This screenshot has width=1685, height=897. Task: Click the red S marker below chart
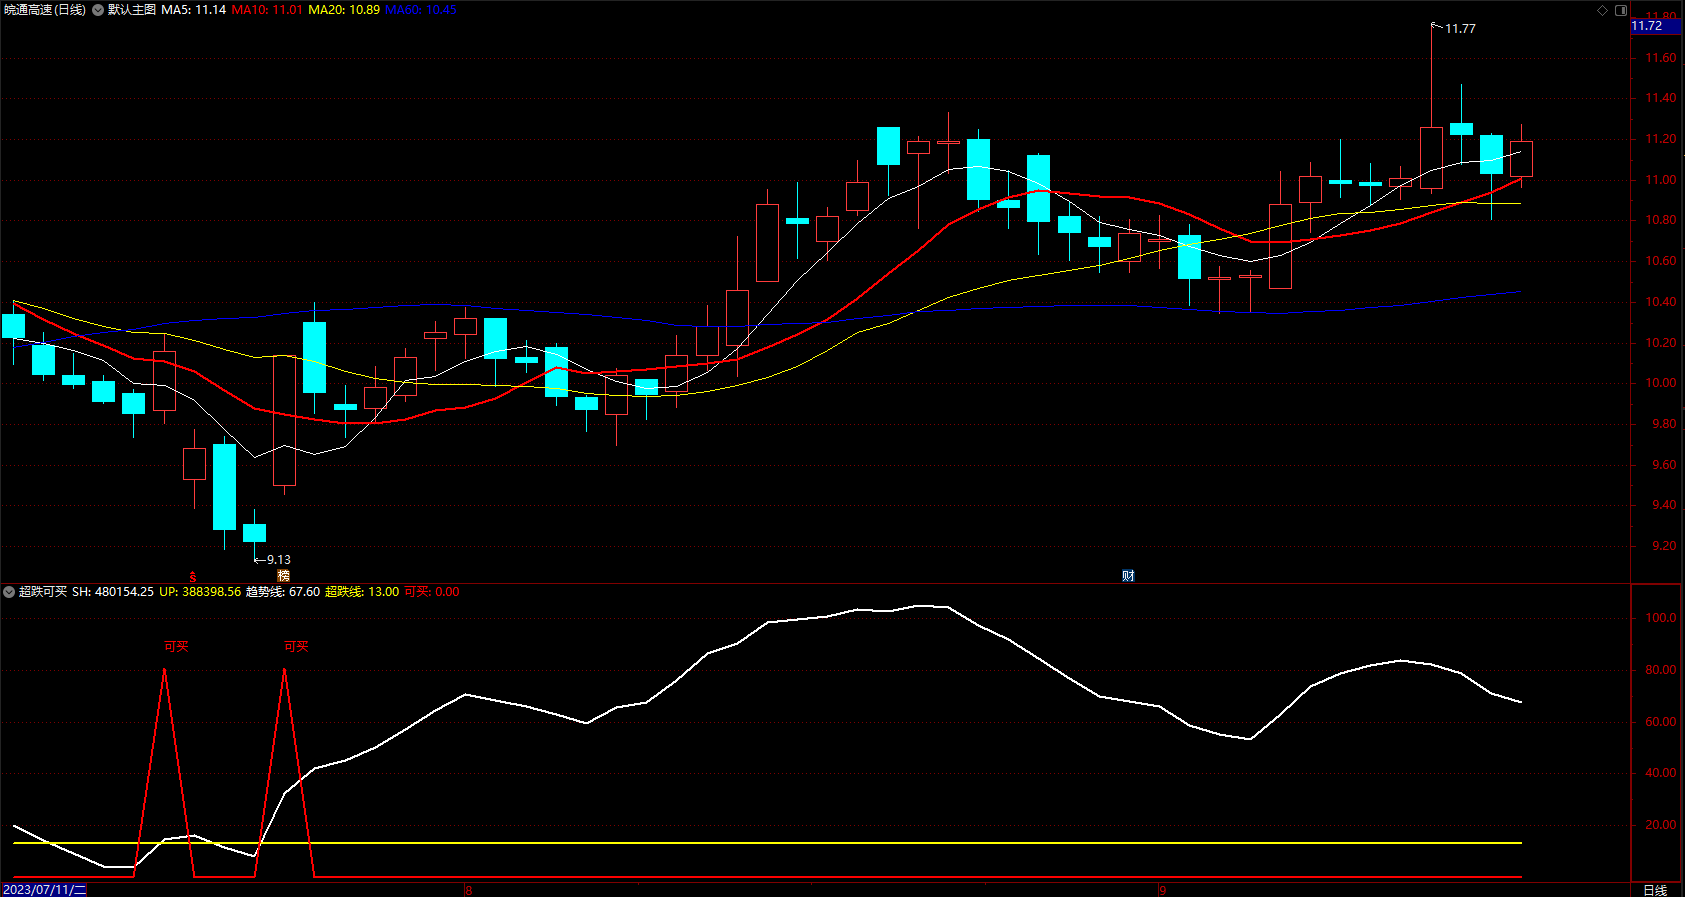tap(193, 577)
